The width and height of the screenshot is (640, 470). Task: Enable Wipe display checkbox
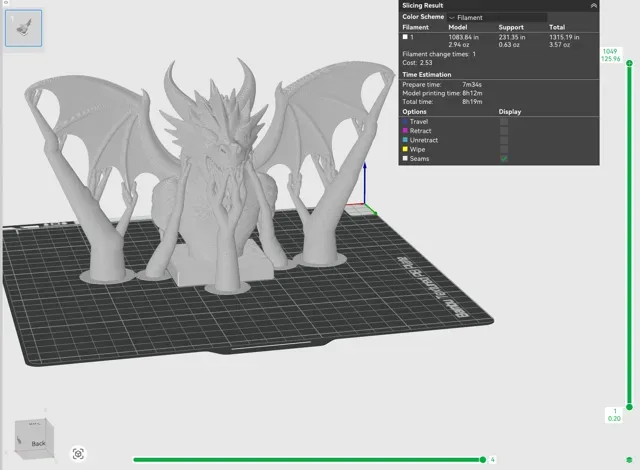504,150
